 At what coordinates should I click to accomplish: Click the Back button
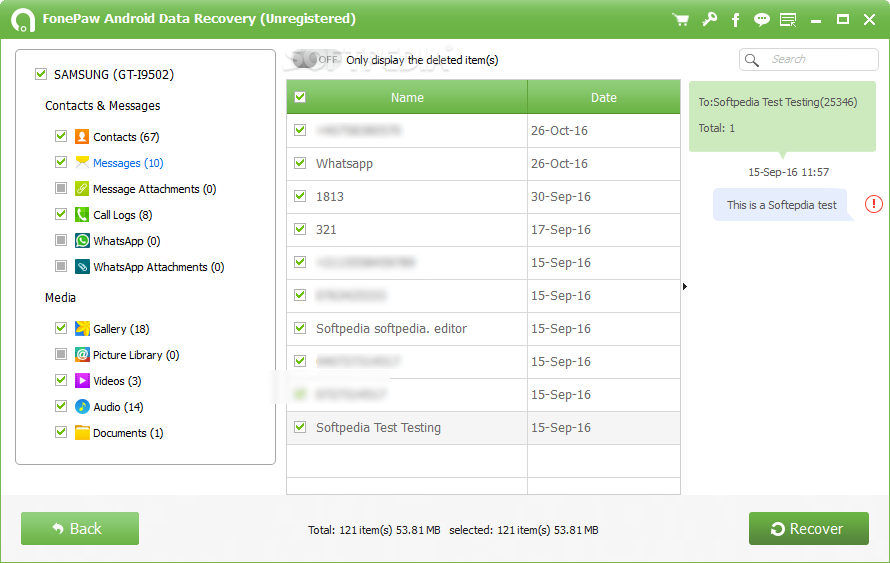click(x=80, y=528)
